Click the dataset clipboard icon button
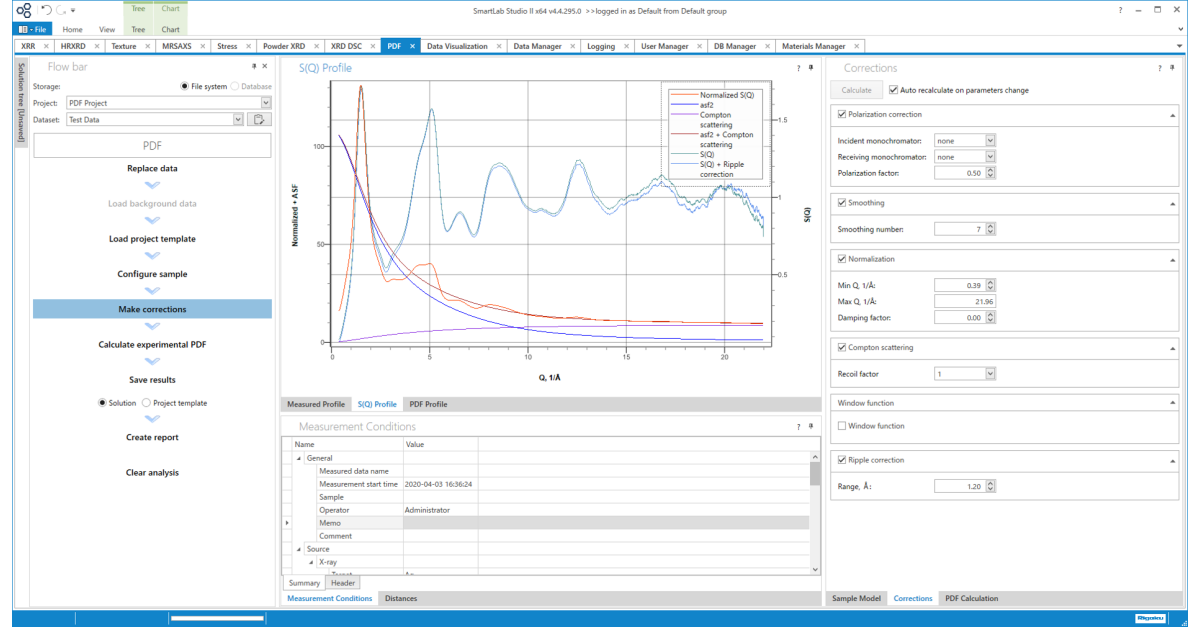1200x627 pixels. [x=260, y=120]
